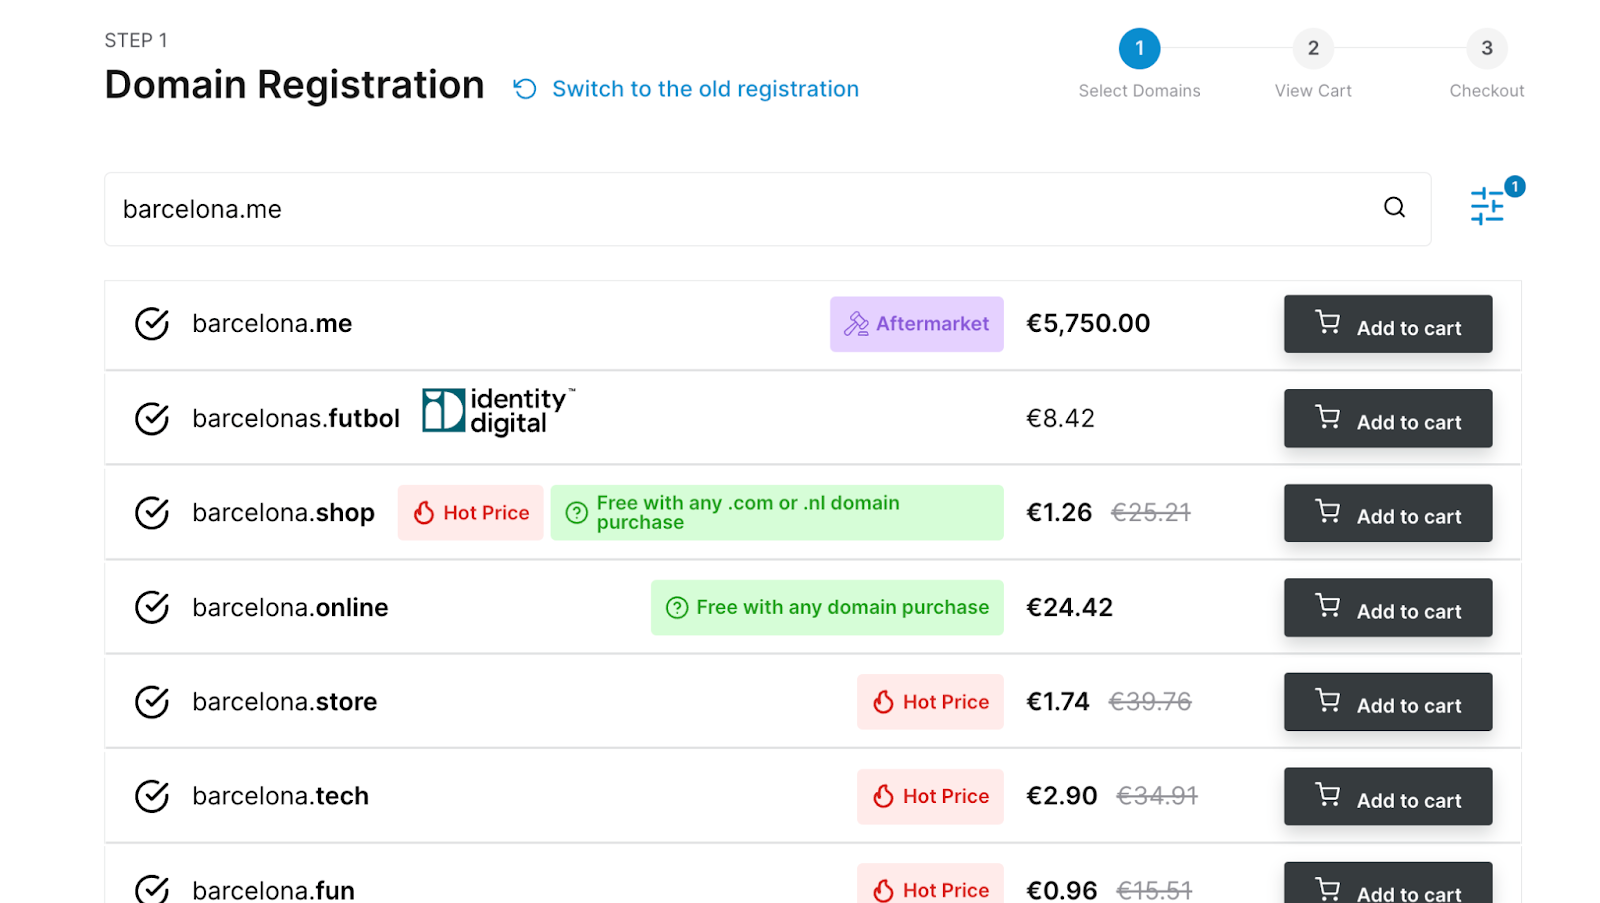Click the question icon on barcelona.online offer

pos(677,608)
